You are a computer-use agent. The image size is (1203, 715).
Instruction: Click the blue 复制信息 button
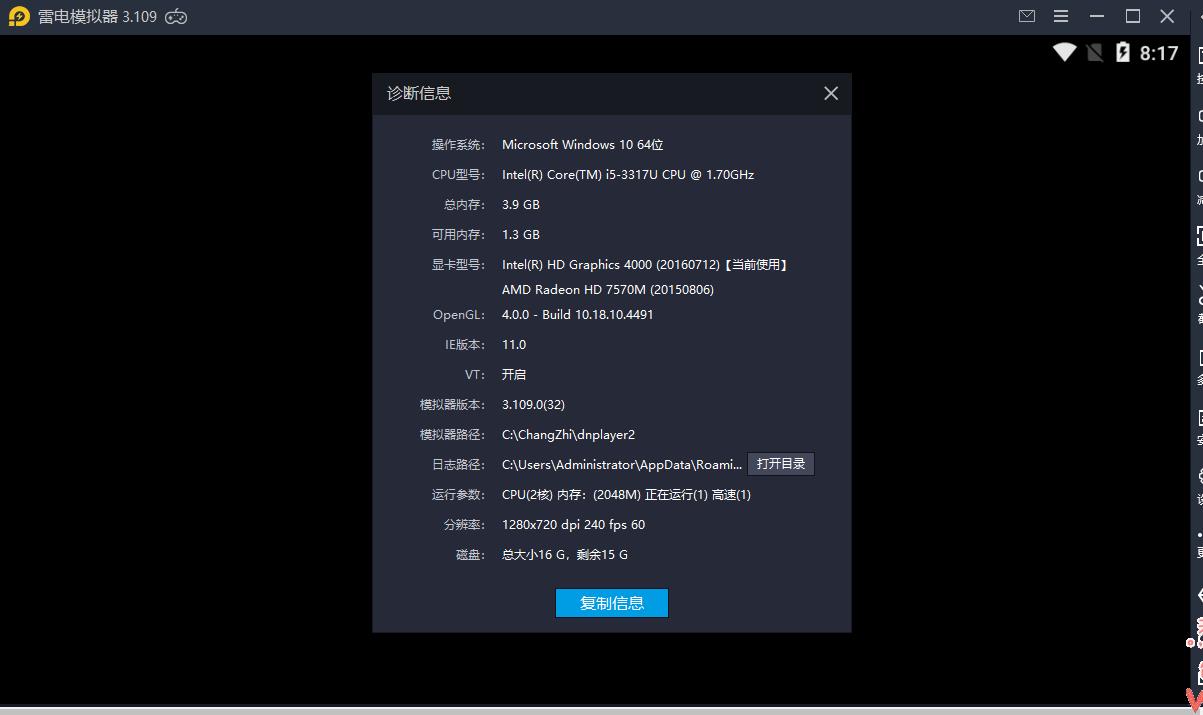click(611, 603)
